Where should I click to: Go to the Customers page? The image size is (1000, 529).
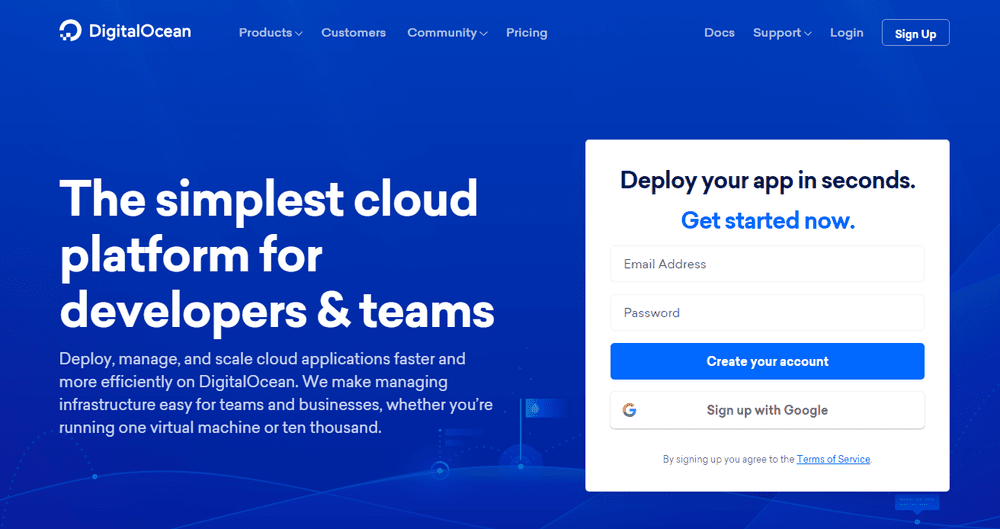[353, 33]
